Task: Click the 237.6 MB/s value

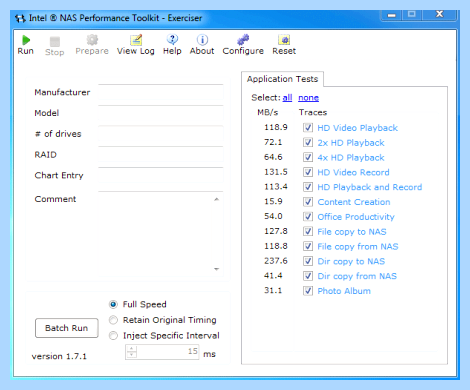Action: tap(276, 261)
